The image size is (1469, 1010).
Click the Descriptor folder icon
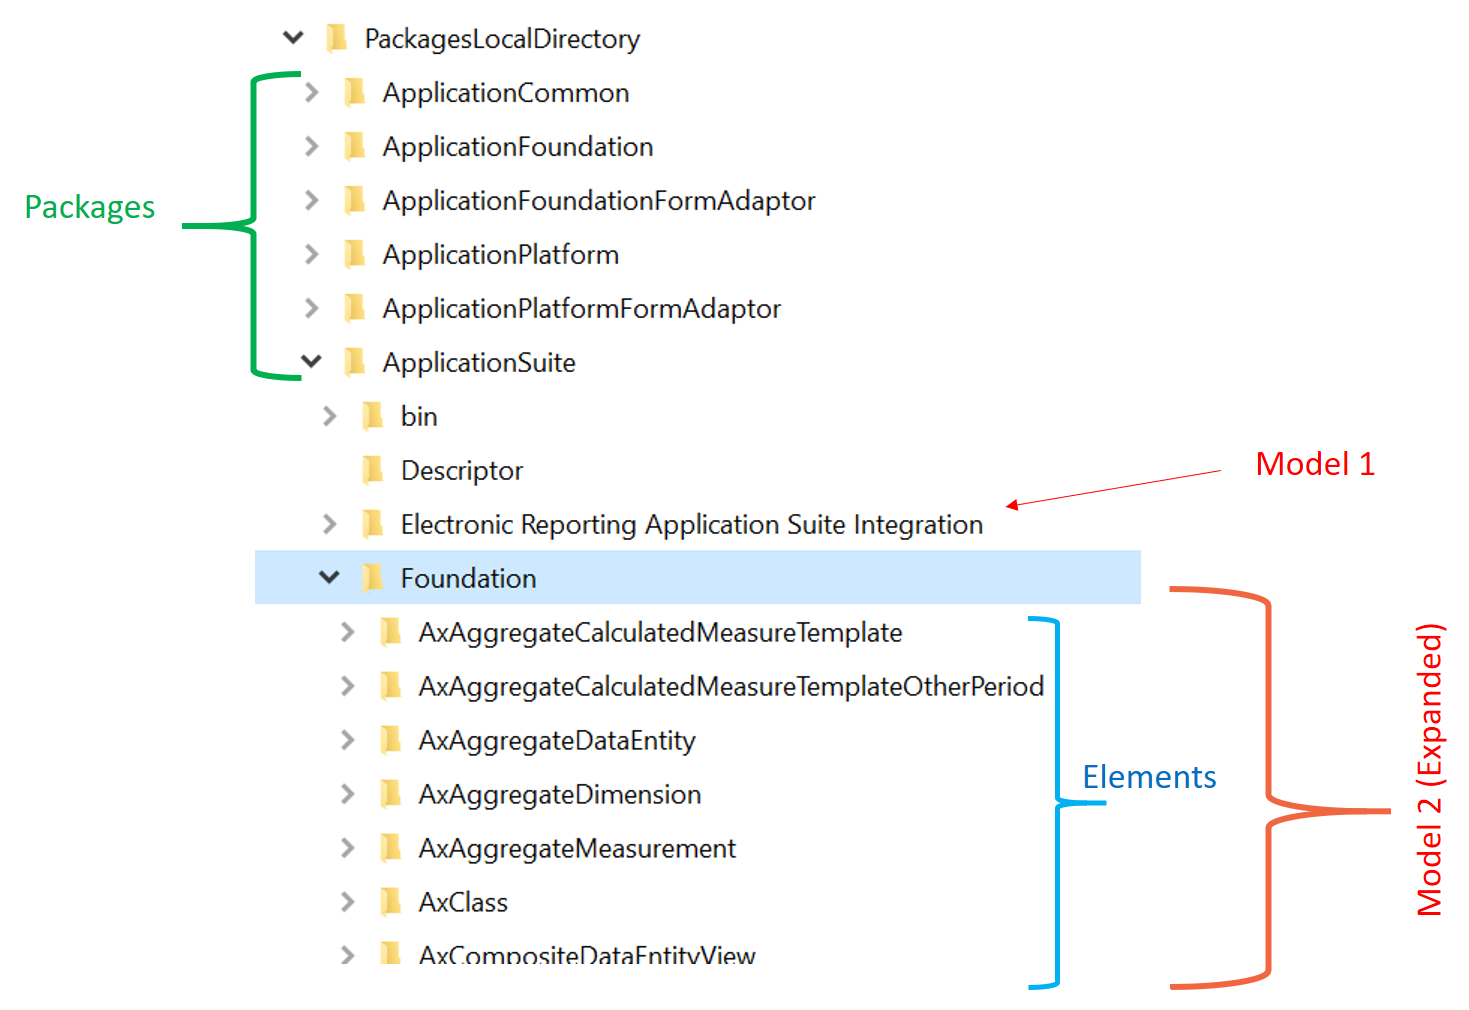(x=372, y=470)
